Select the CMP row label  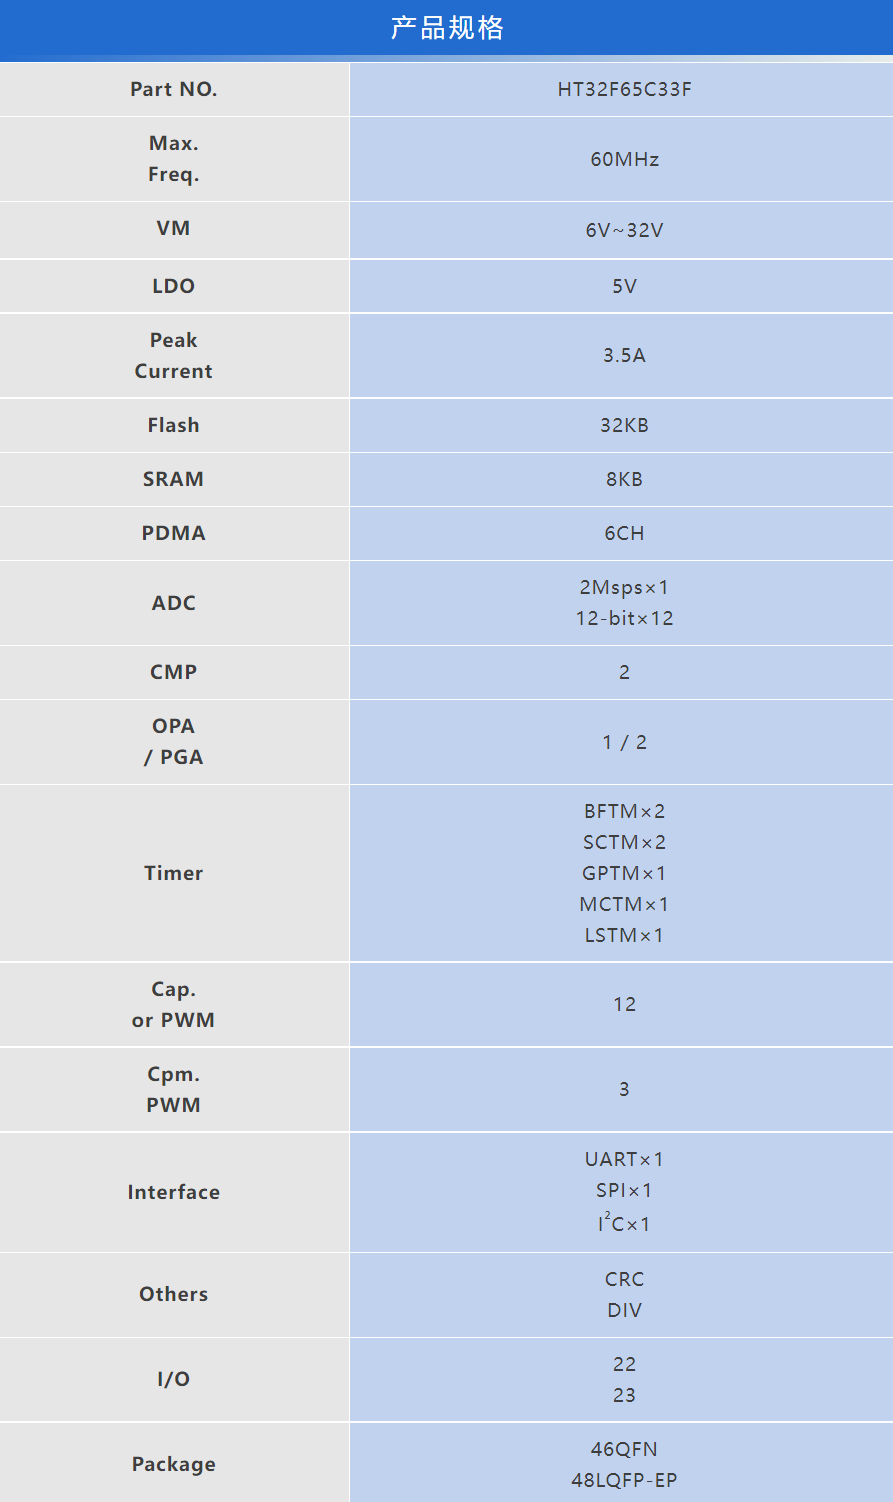coord(174,672)
